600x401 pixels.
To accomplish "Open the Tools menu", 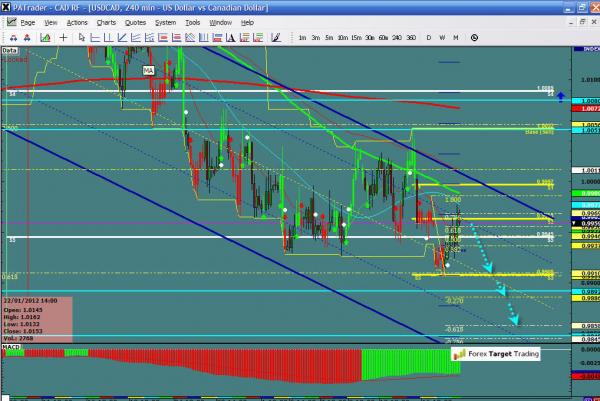I will 194,21.
